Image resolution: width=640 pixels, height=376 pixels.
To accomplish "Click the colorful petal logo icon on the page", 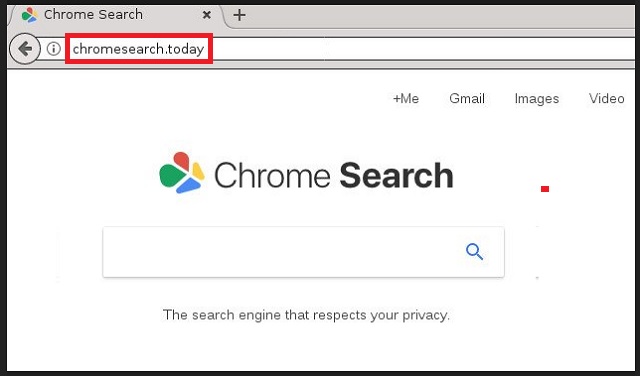I will point(182,173).
